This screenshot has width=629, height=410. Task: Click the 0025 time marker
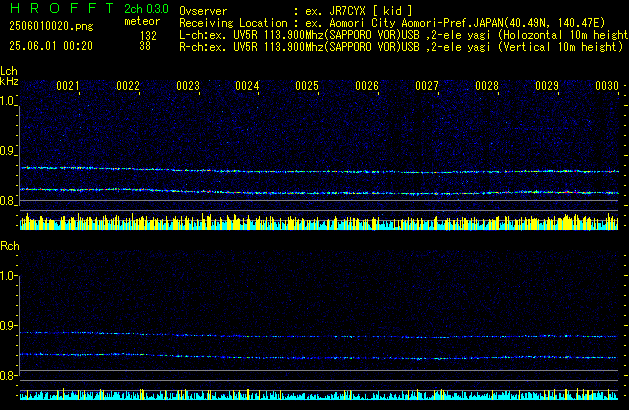tap(307, 86)
